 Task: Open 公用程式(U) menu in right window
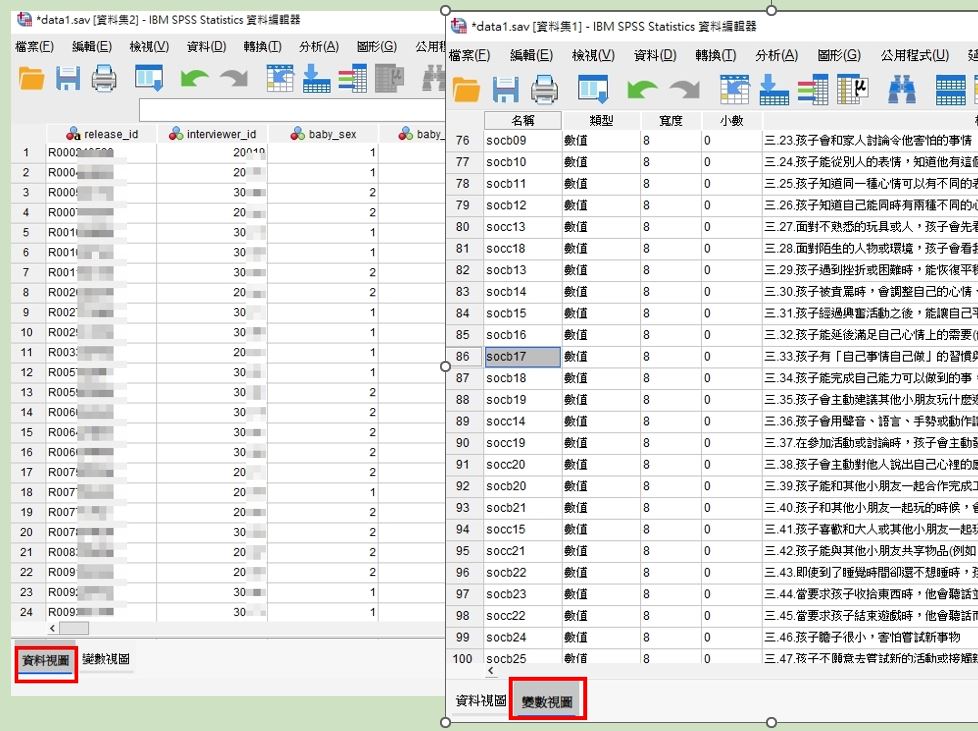coord(914,55)
